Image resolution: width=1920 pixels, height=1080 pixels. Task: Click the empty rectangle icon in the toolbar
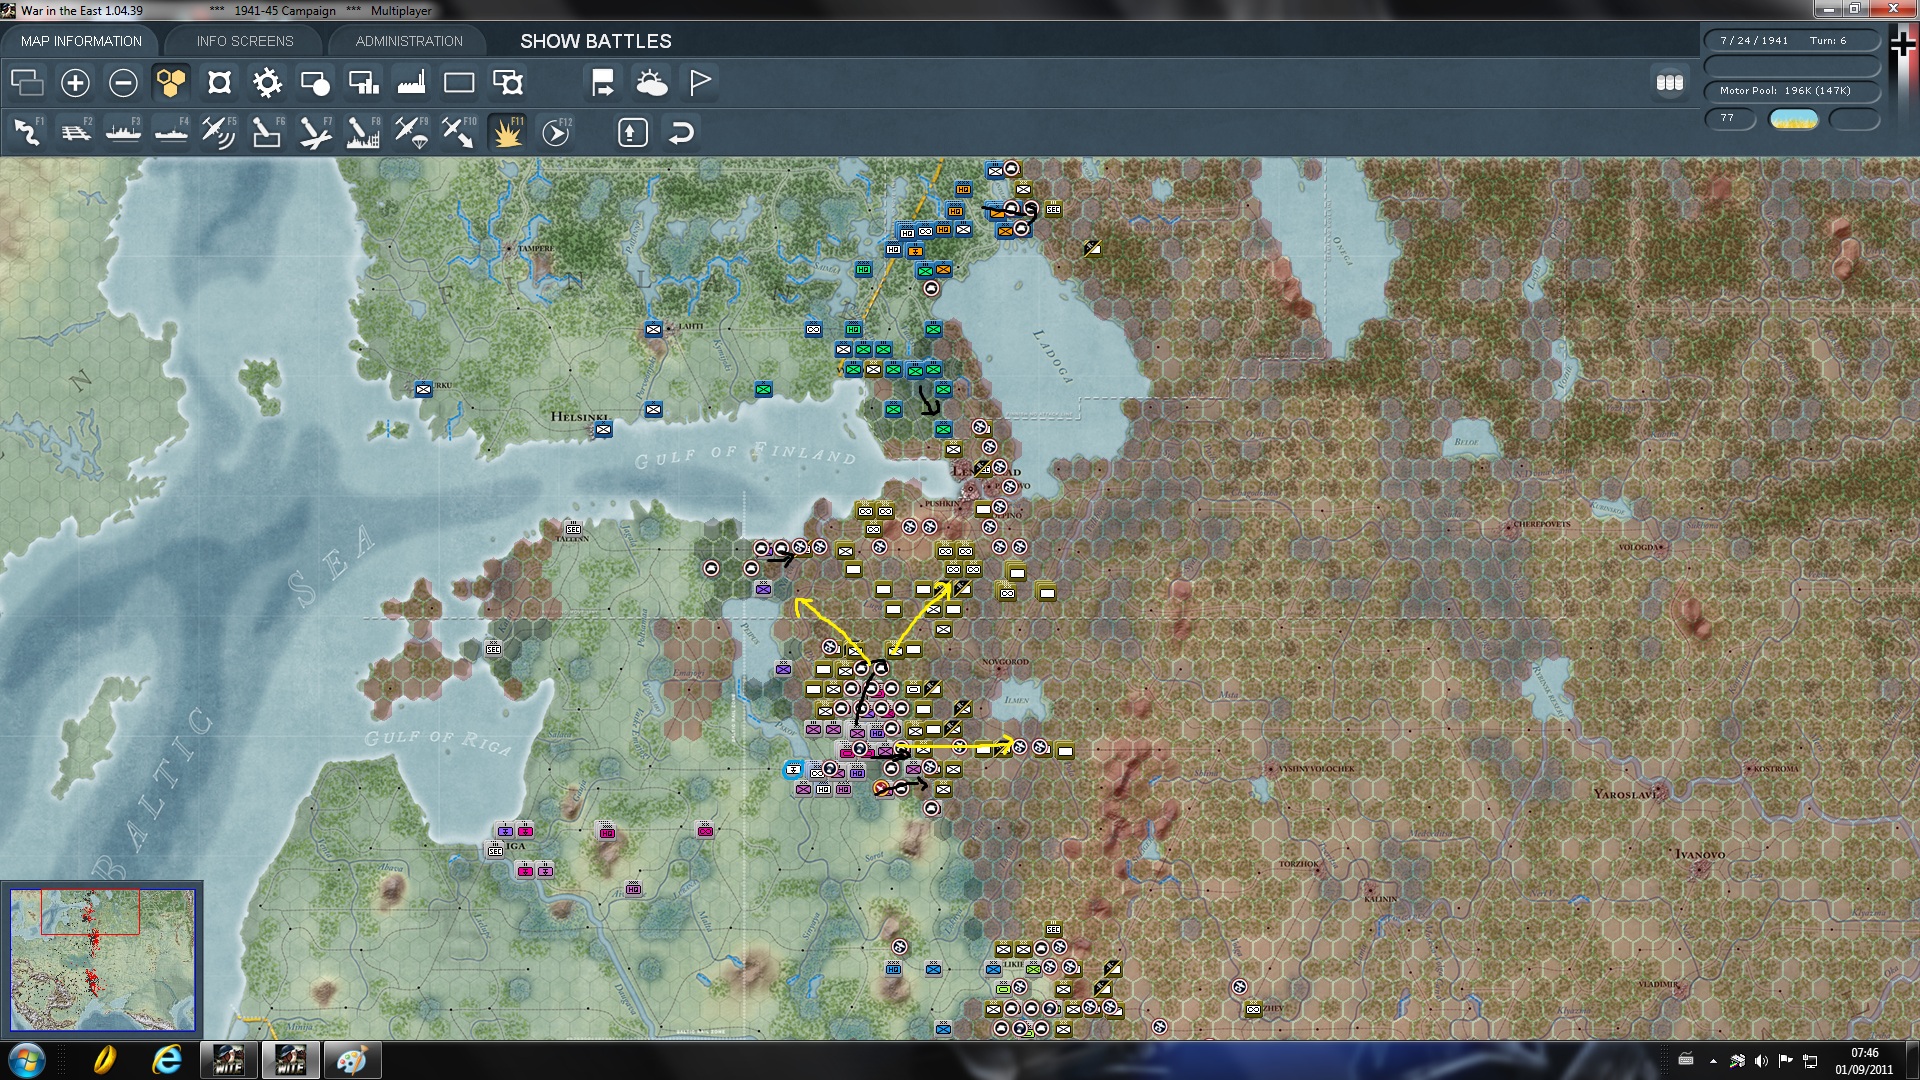point(459,83)
